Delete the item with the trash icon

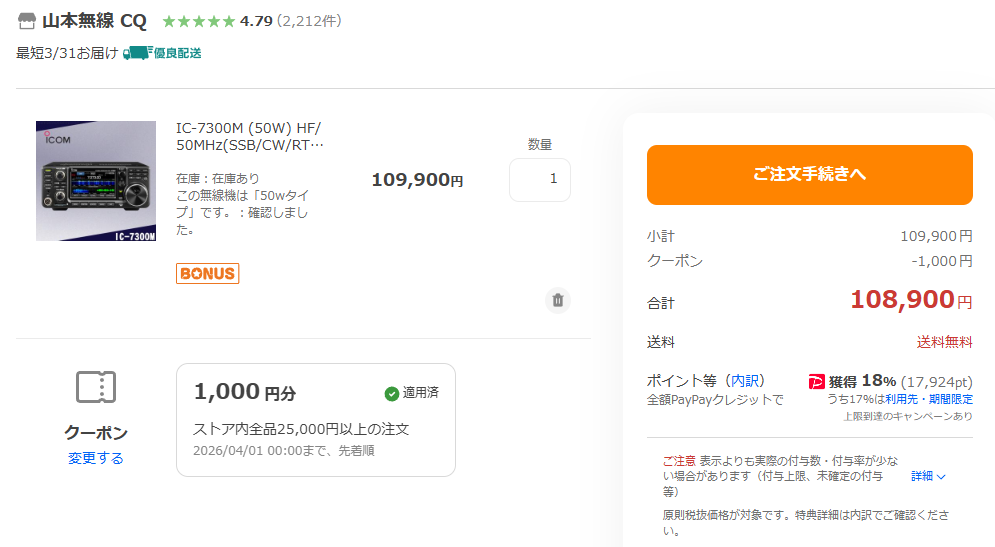pyautogui.click(x=558, y=299)
